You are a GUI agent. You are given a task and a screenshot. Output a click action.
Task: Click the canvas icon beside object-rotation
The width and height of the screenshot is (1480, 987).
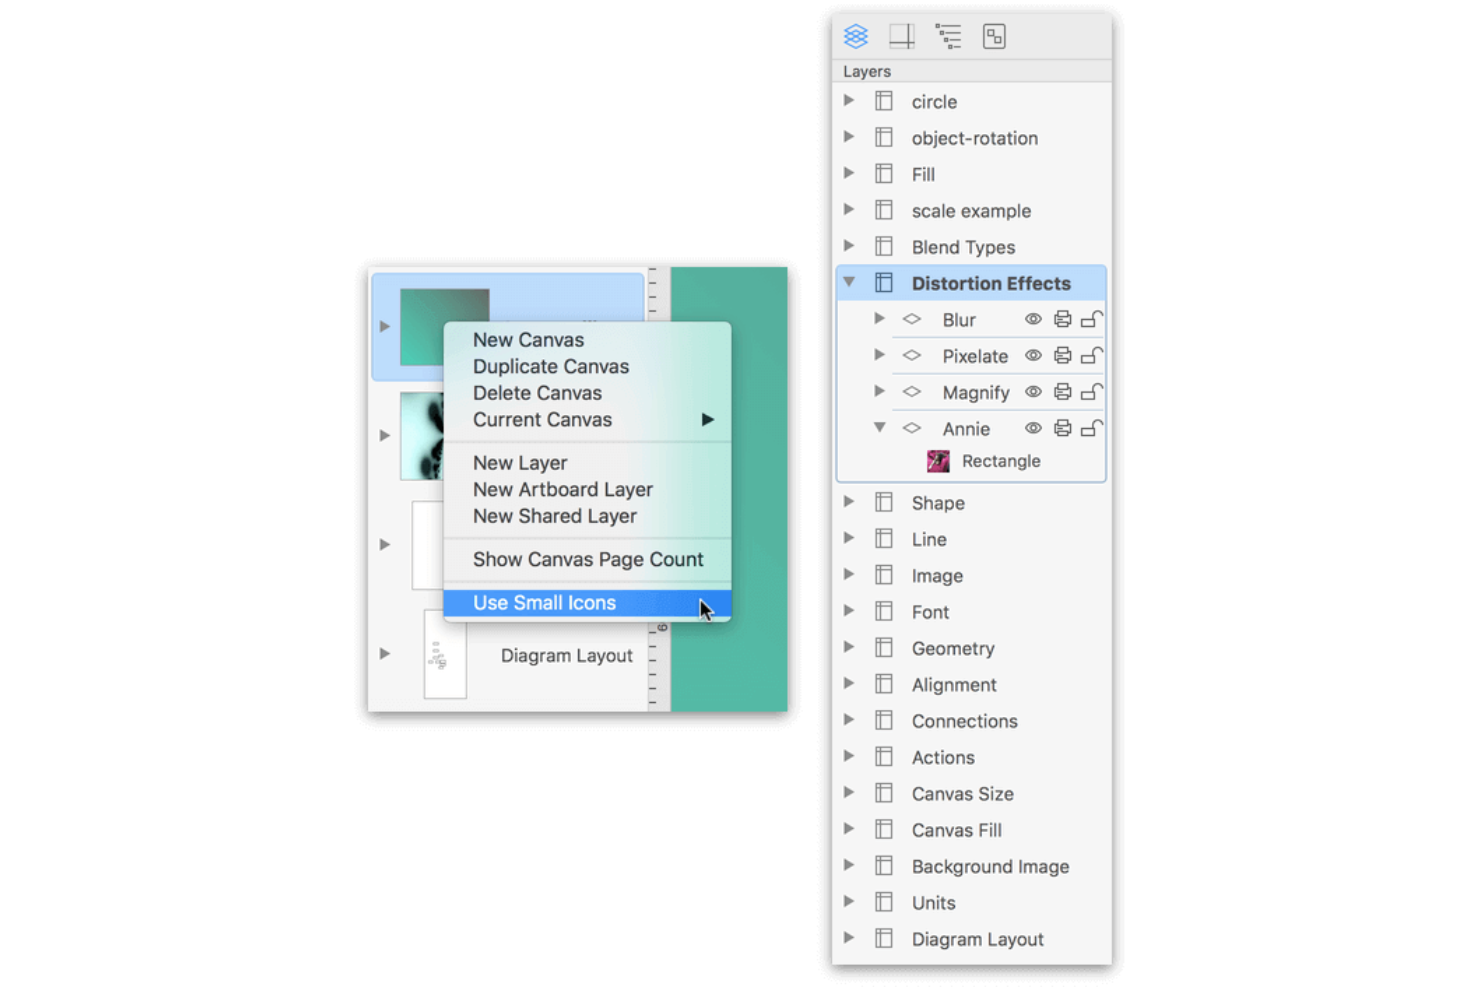tap(884, 137)
